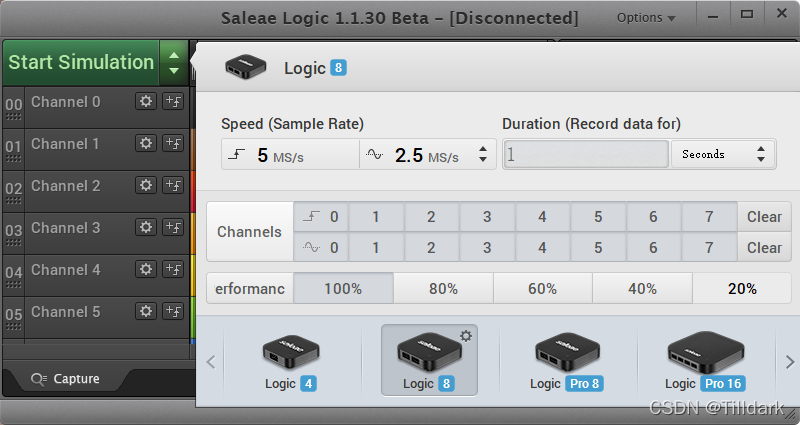The image size is (800, 425).
Task: Click the Channel 0 label
Action: click(65, 102)
